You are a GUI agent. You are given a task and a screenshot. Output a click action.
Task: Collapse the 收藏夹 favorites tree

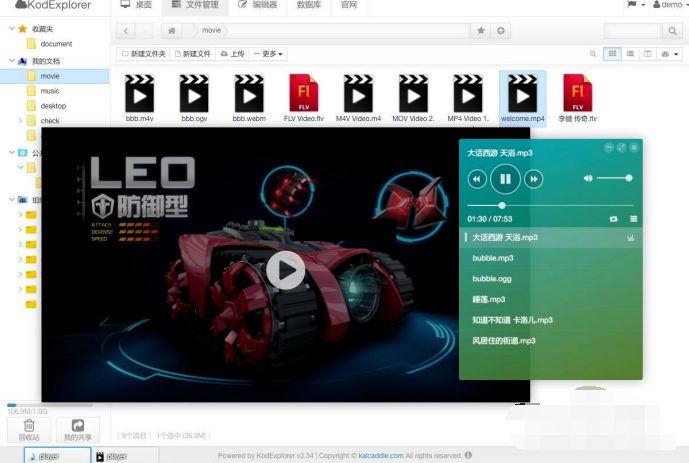coord(11,29)
